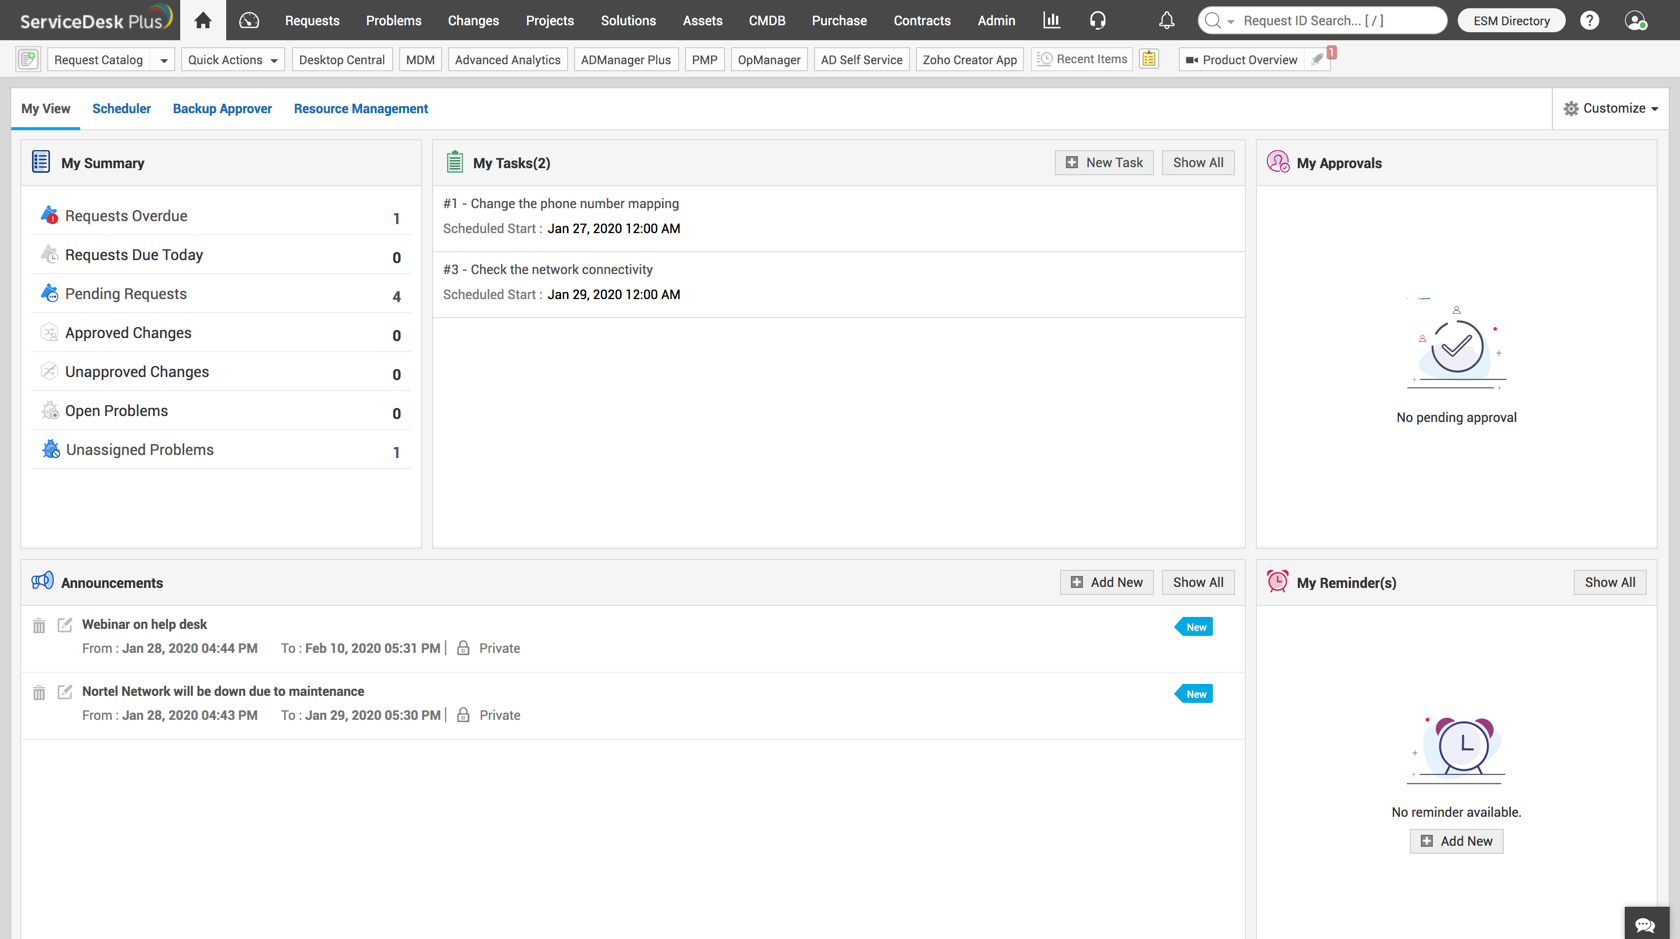Click the help question mark icon
The width and height of the screenshot is (1680, 939).
pos(1589,20)
